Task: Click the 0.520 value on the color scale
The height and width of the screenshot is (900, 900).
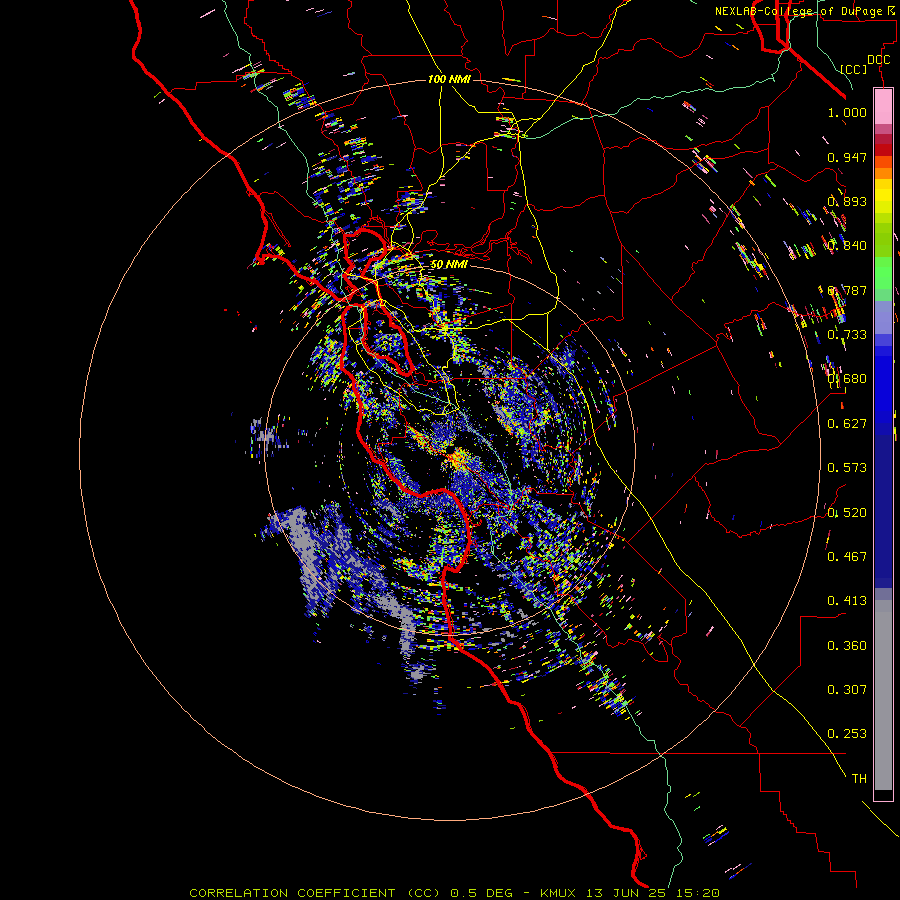Action: tap(847, 512)
